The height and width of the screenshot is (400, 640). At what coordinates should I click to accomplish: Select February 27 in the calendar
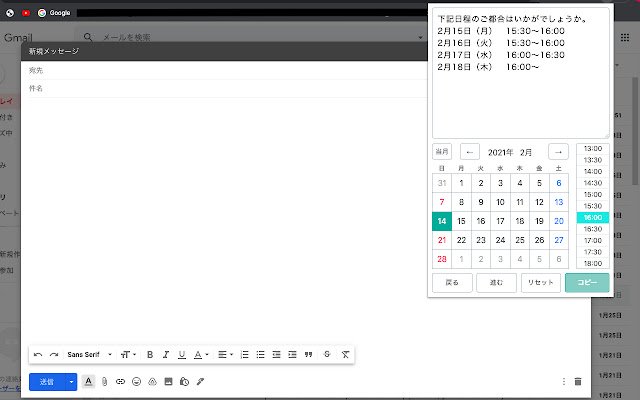coord(559,240)
